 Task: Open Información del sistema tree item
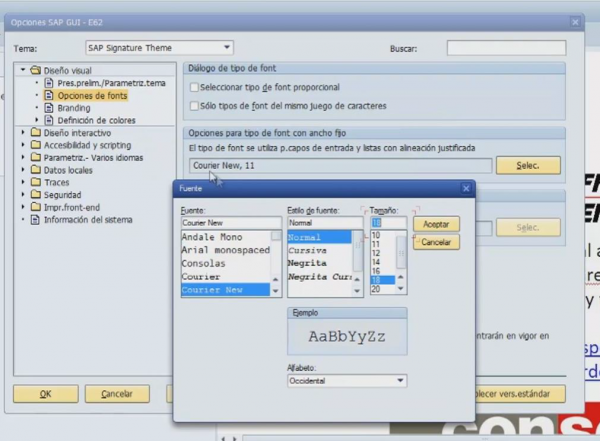pyautogui.click(x=88, y=220)
